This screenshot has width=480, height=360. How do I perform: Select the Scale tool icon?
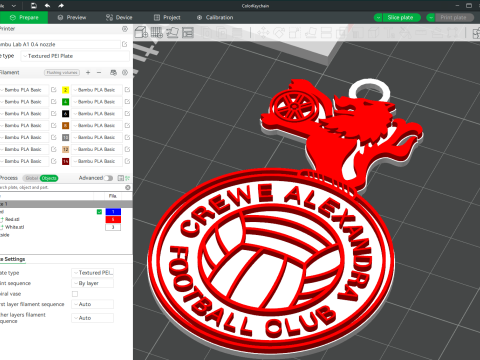(295, 33)
